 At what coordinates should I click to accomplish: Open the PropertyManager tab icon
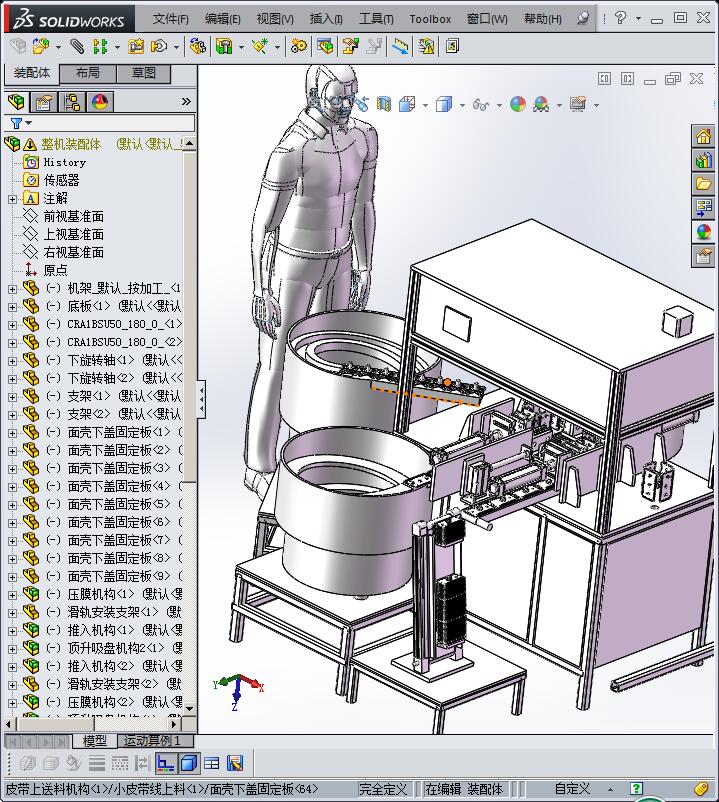point(43,102)
